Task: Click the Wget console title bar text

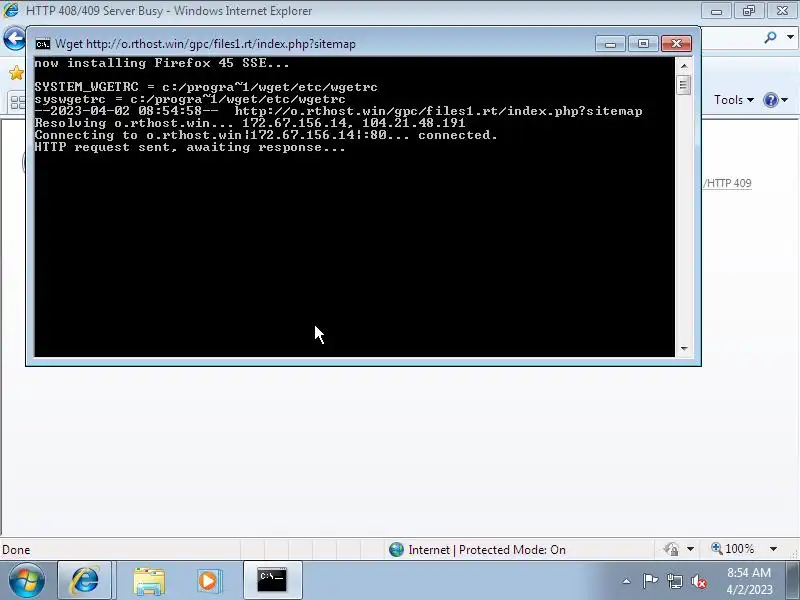Action: point(205,44)
